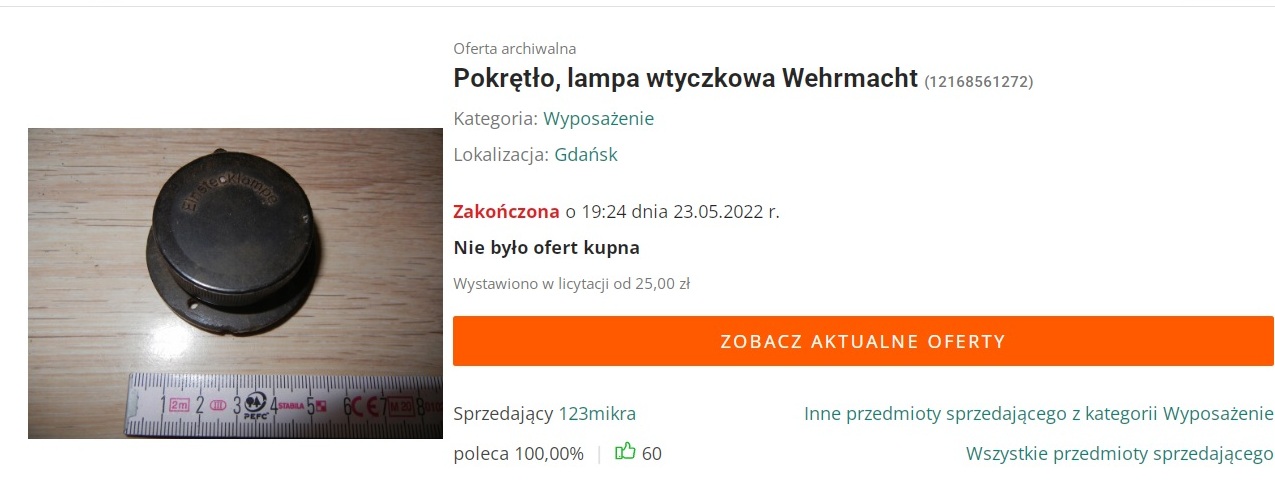Click the green thumbs-up recommendation icon
Screen dimensions: 1275x492
625,452
